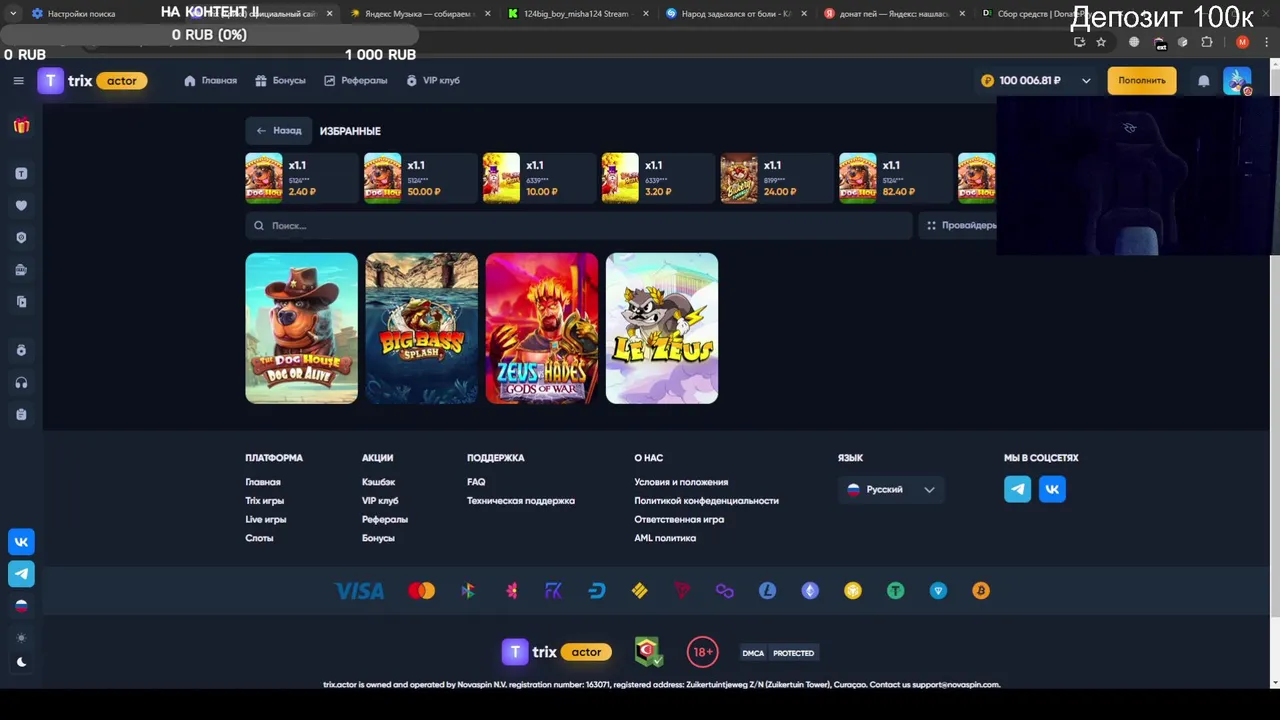Screen dimensions: 1280x720
Task: Open Техническая поддержка footer link
Action: pos(521,501)
